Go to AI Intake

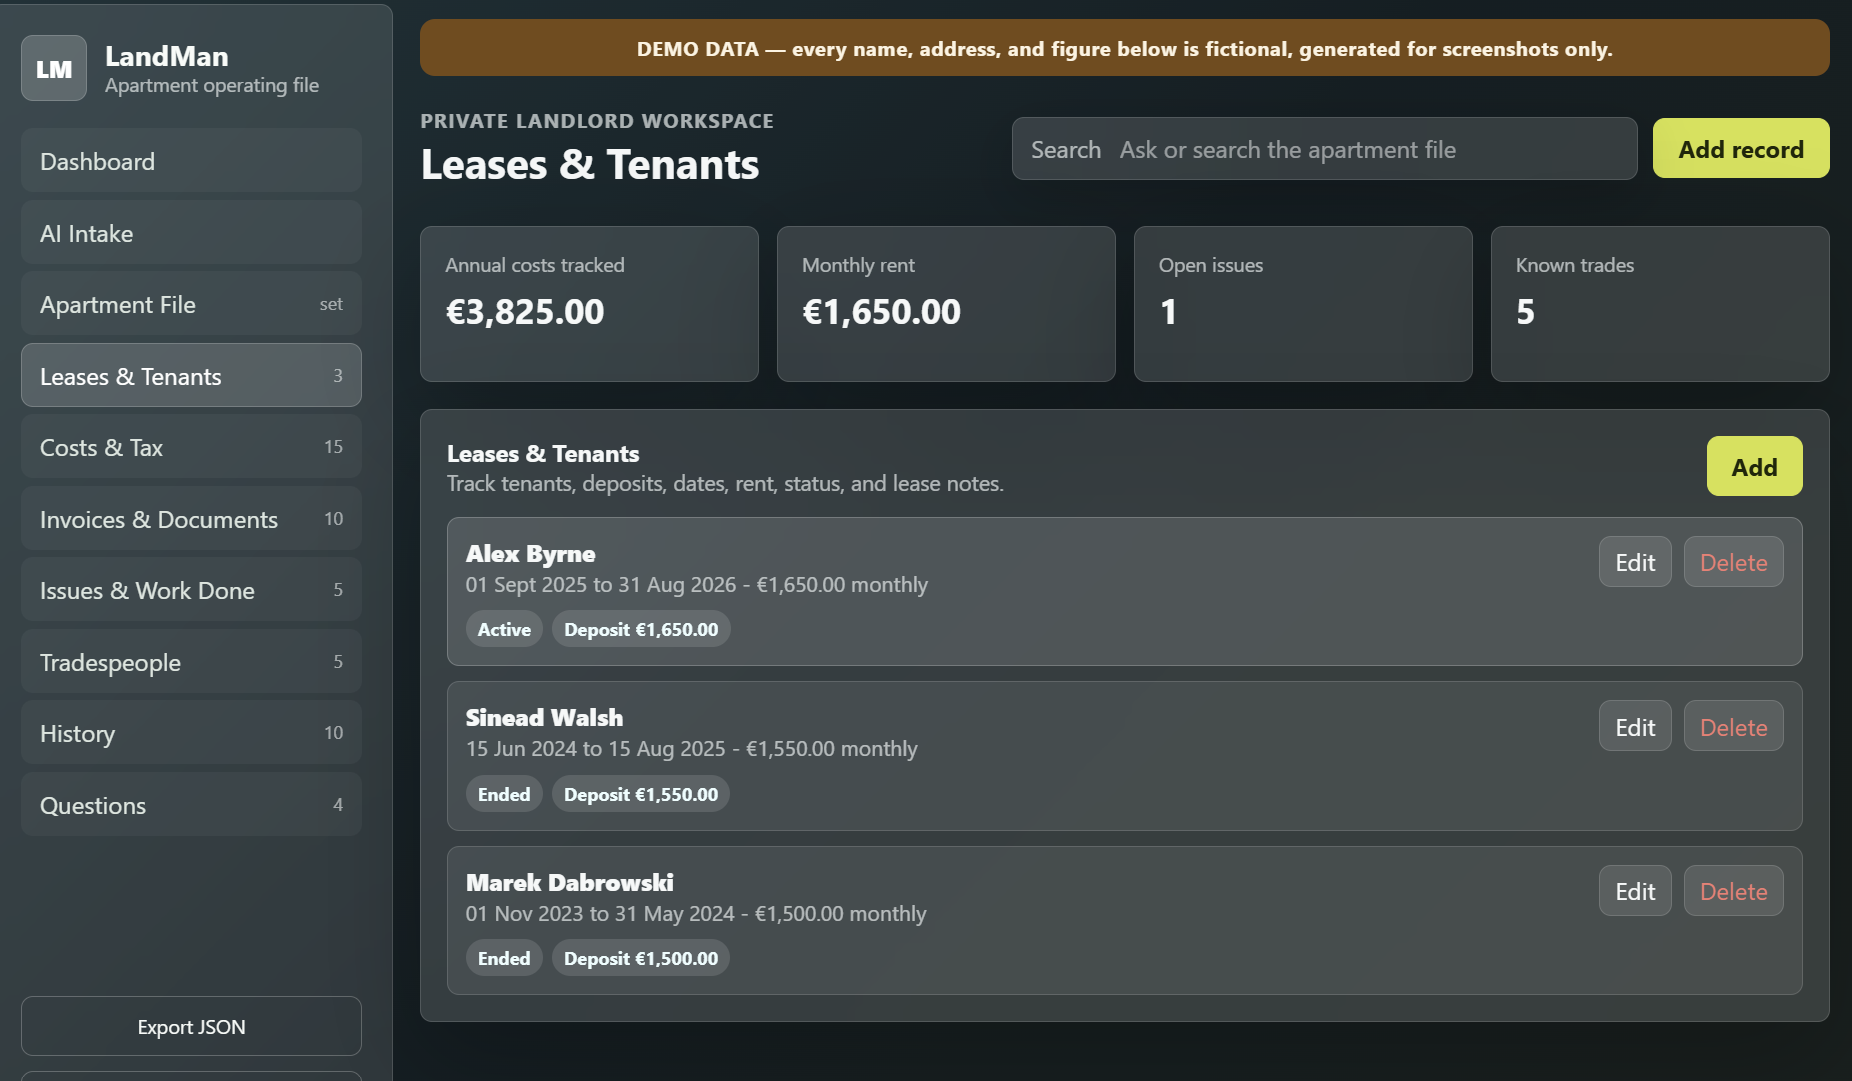(x=191, y=233)
